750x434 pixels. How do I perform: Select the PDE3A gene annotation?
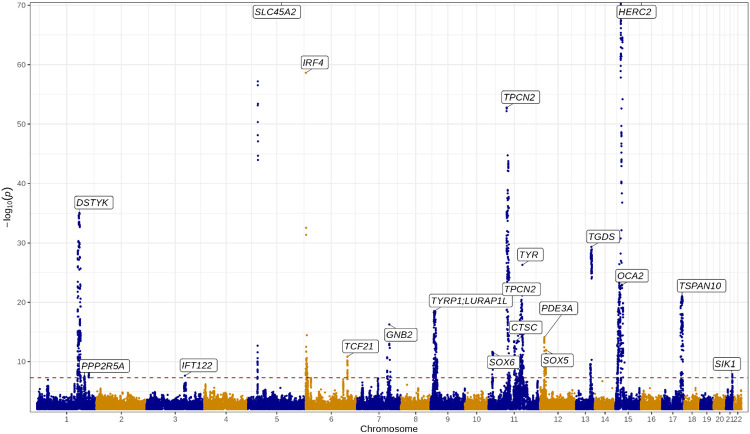[x=557, y=308]
